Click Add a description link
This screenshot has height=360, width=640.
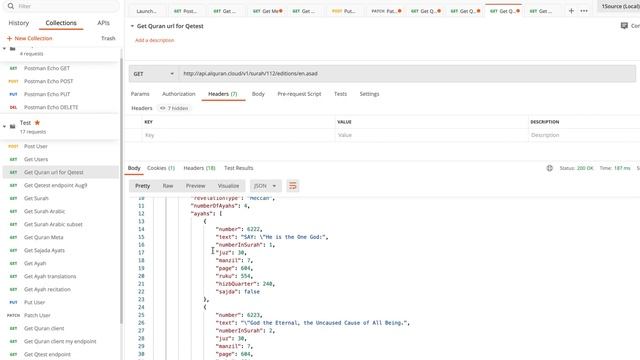155,40
